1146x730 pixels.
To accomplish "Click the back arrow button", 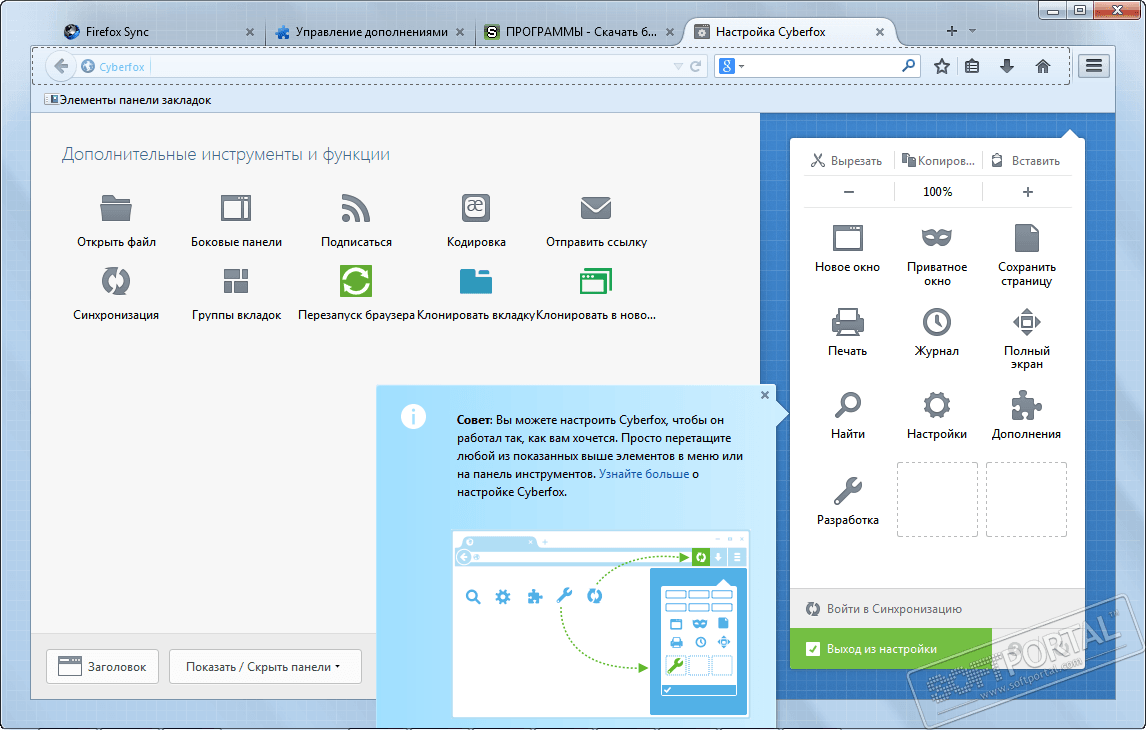I will pos(61,66).
